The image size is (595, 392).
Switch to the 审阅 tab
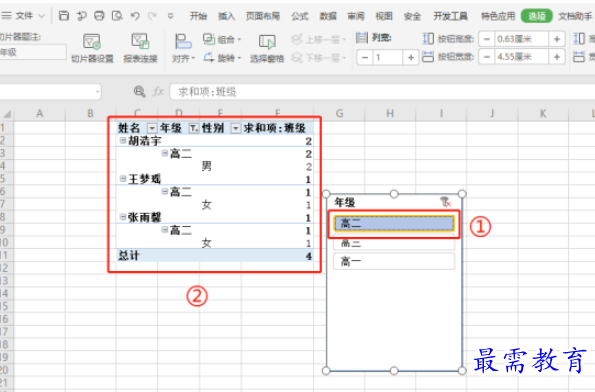click(356, 16)
